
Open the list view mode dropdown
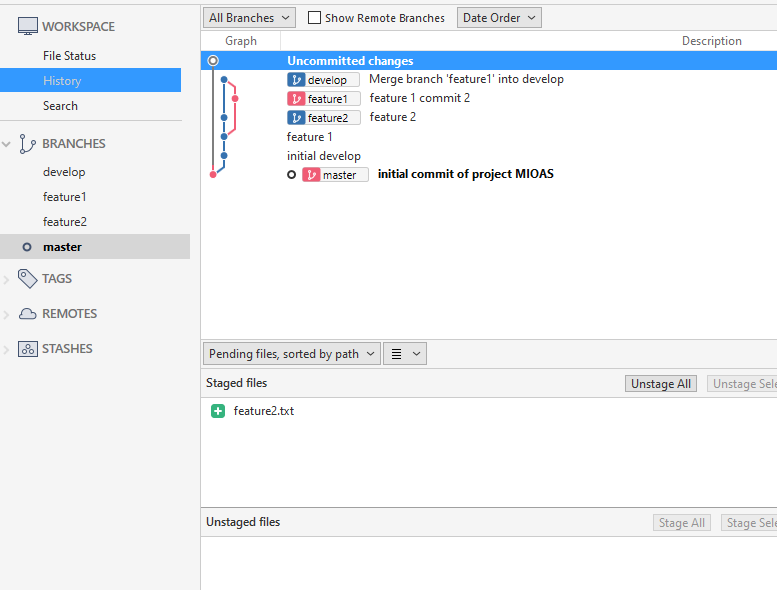tap(405, 354)
